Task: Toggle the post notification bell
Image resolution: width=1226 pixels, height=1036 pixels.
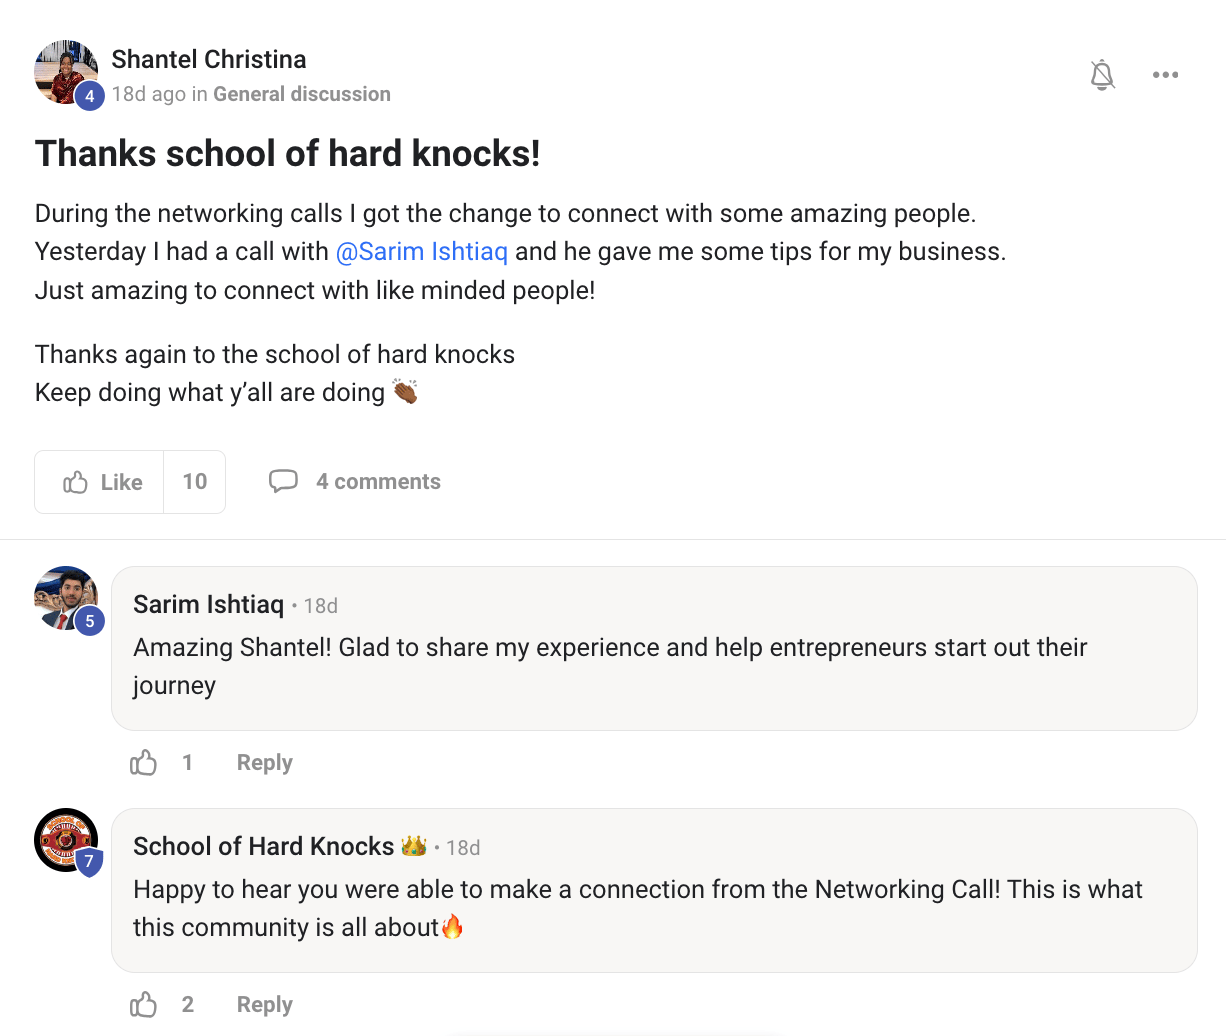Action: [1102, 75]
